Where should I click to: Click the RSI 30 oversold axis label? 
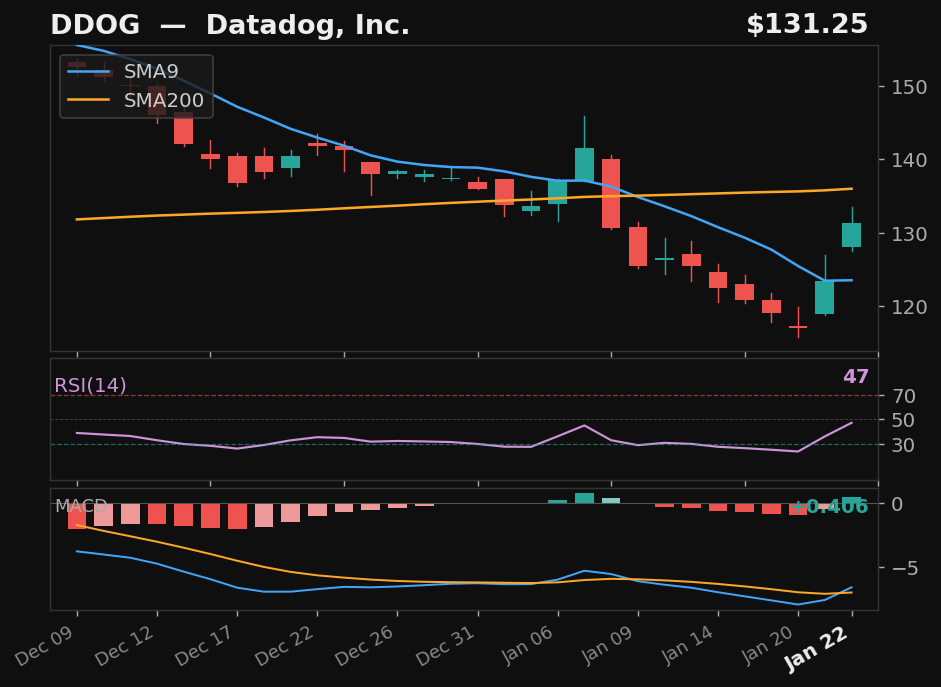(x=903, y=445)
